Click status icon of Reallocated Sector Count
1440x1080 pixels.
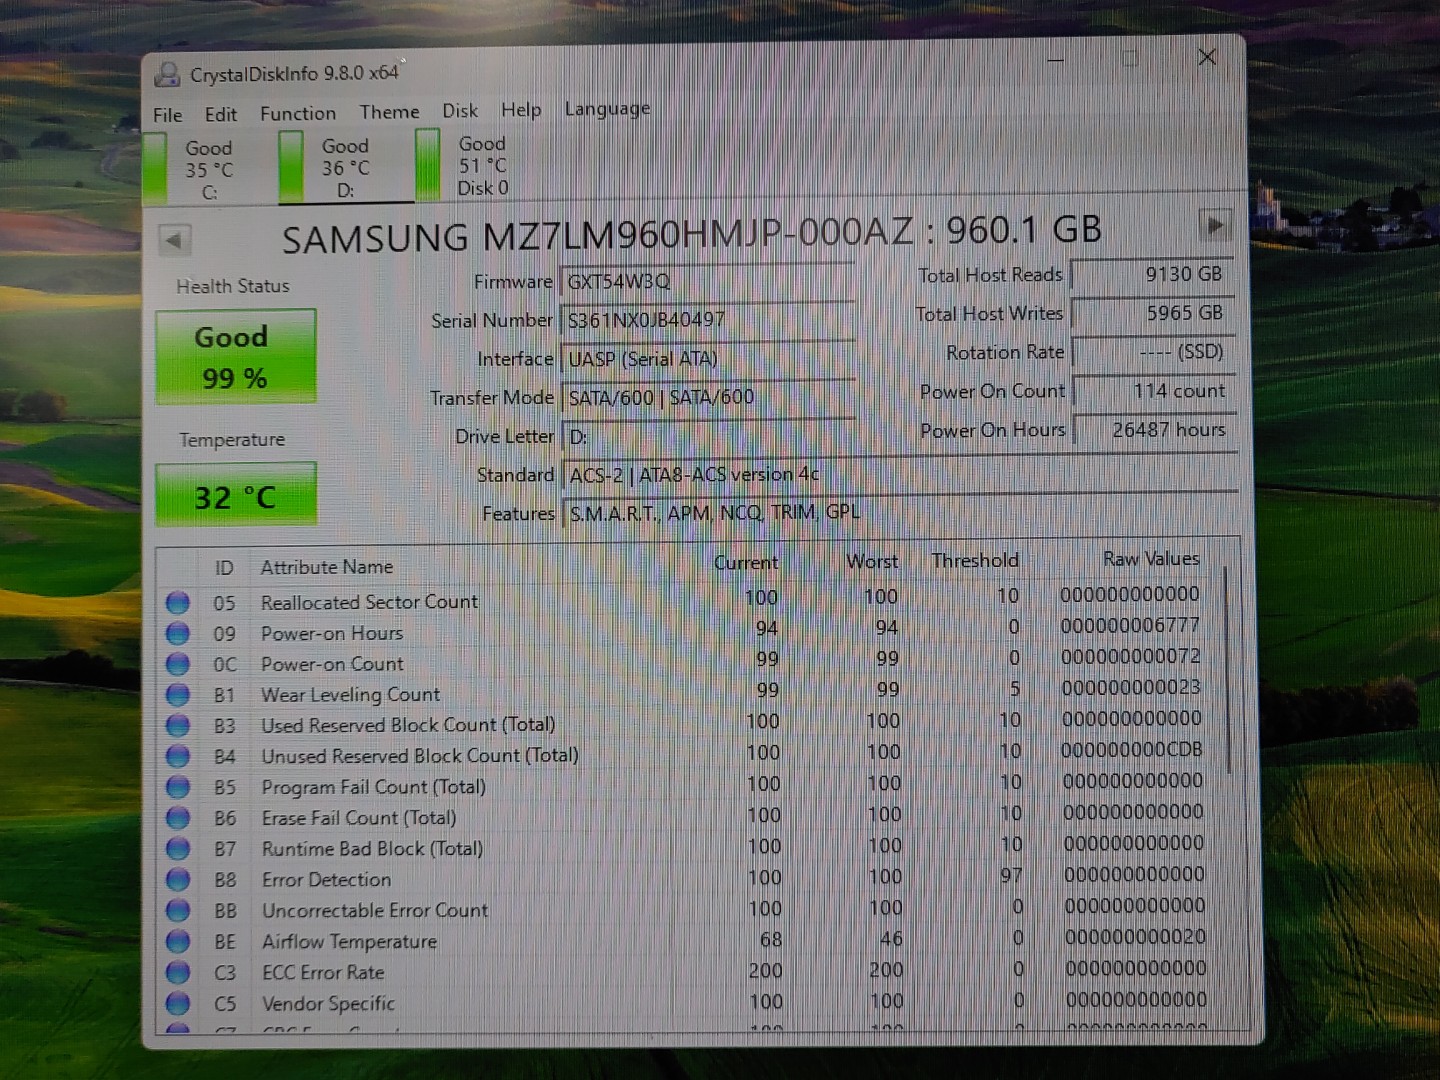[178, 602]
